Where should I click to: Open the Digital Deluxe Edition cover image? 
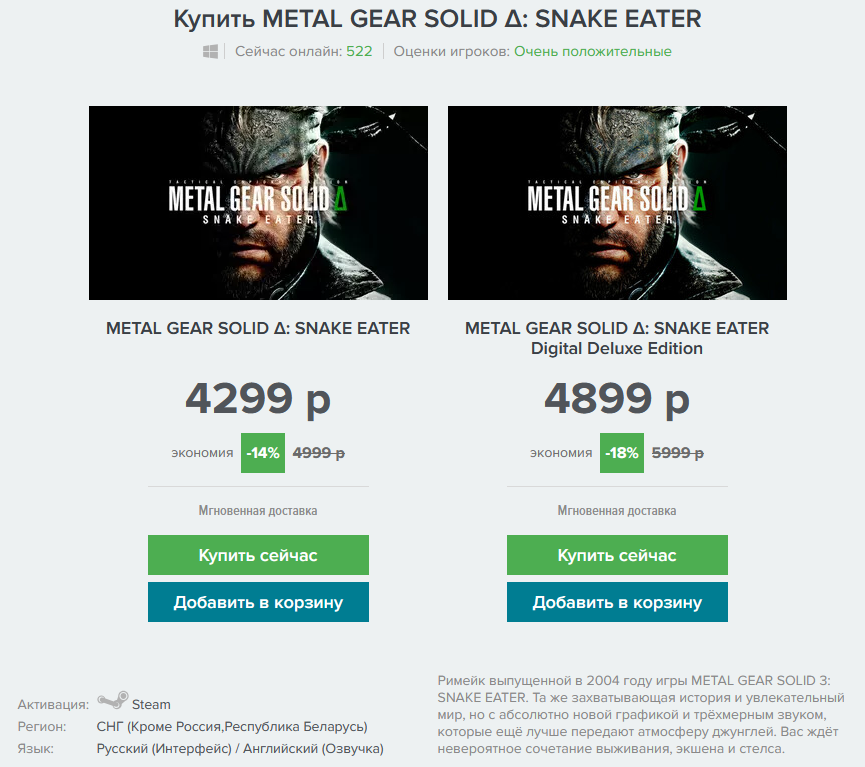(617, 203)
